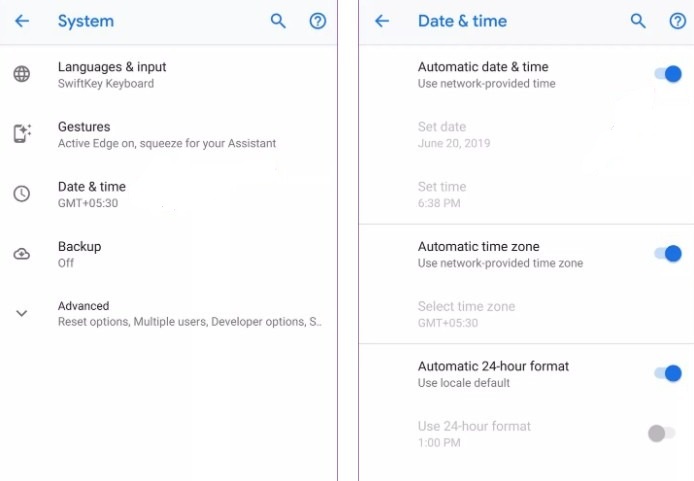Open Set date June 20, 2019
The width and height of the screenshot is (694, 481).
455,134
